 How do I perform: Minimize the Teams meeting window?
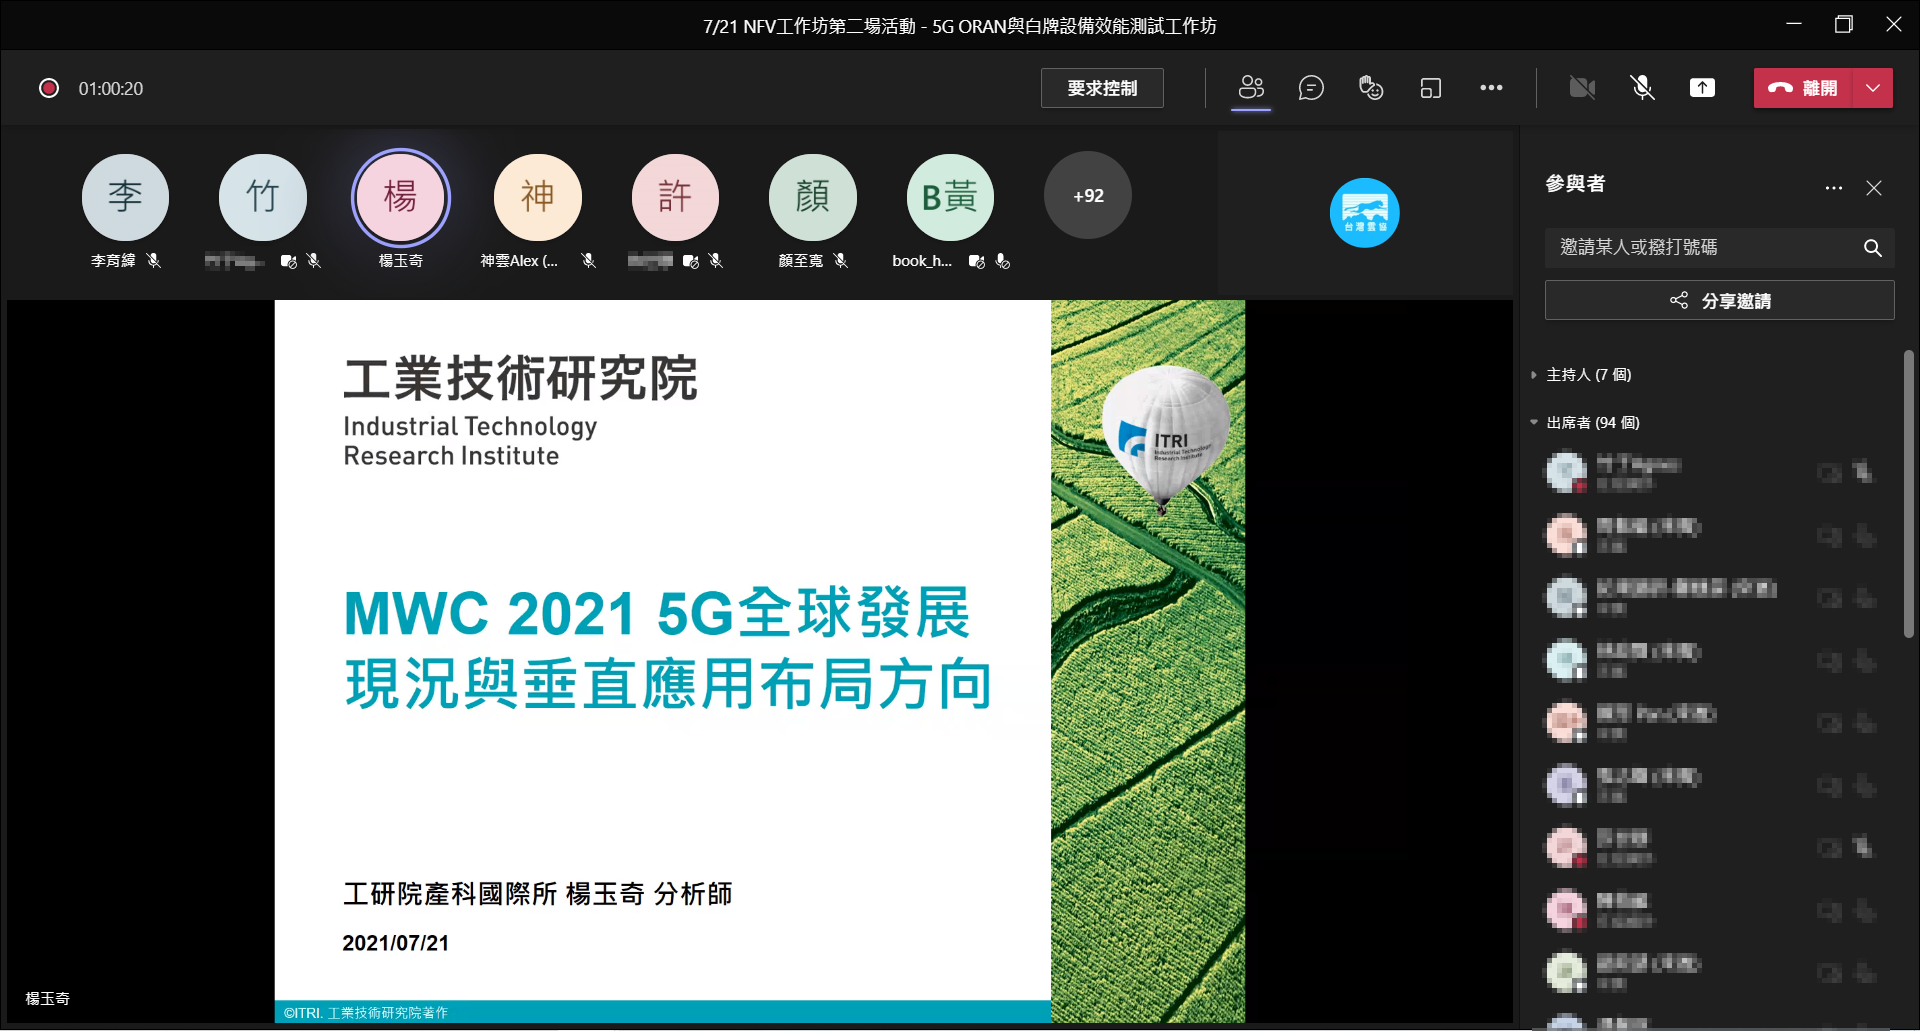coord(1794,24)
